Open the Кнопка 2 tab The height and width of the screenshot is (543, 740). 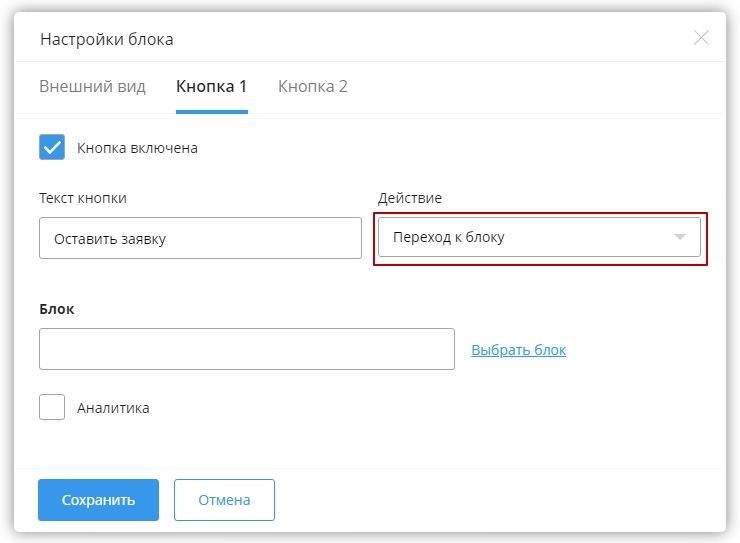click(x=312, y=86)
